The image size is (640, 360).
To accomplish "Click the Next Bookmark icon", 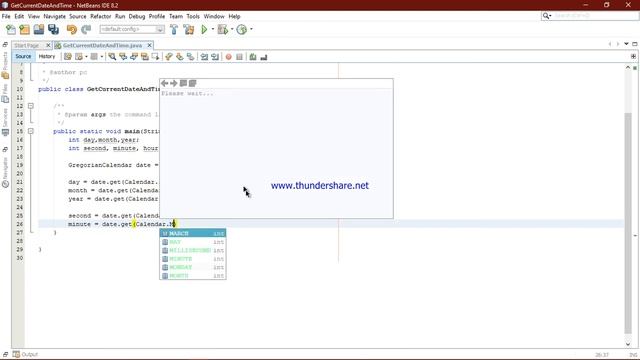I will pos(180,57).
